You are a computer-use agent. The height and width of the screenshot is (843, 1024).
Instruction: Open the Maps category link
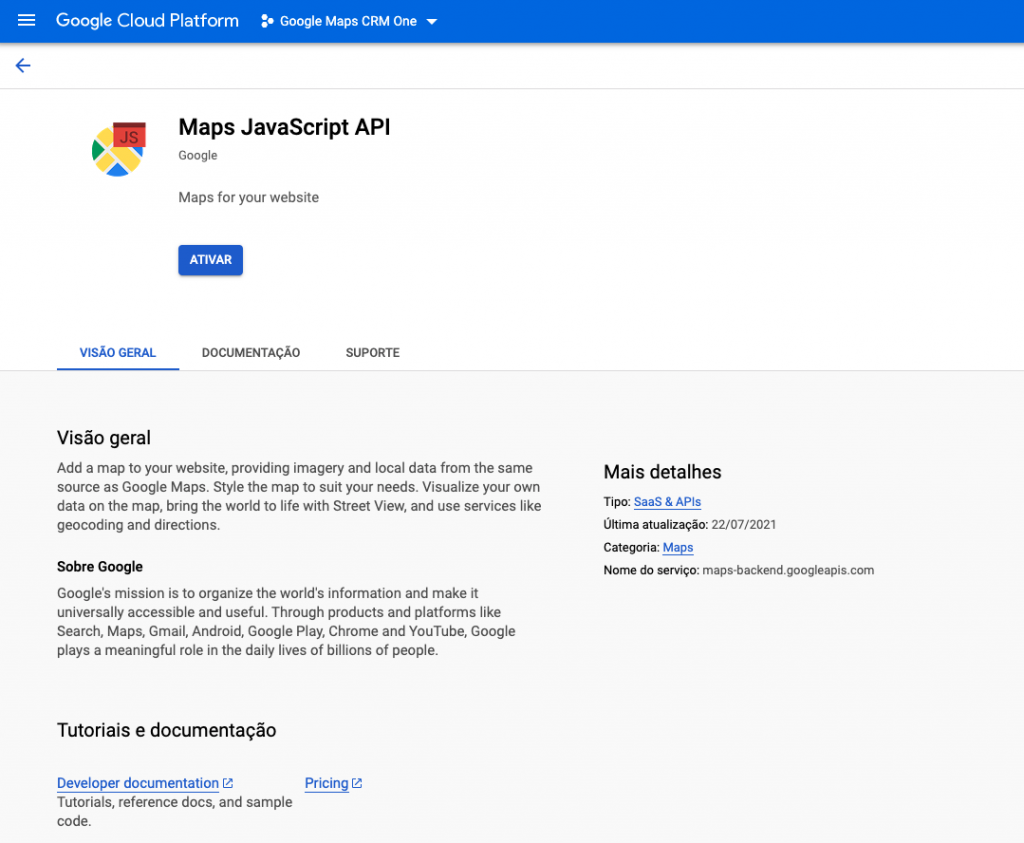(x=677, y=548)
